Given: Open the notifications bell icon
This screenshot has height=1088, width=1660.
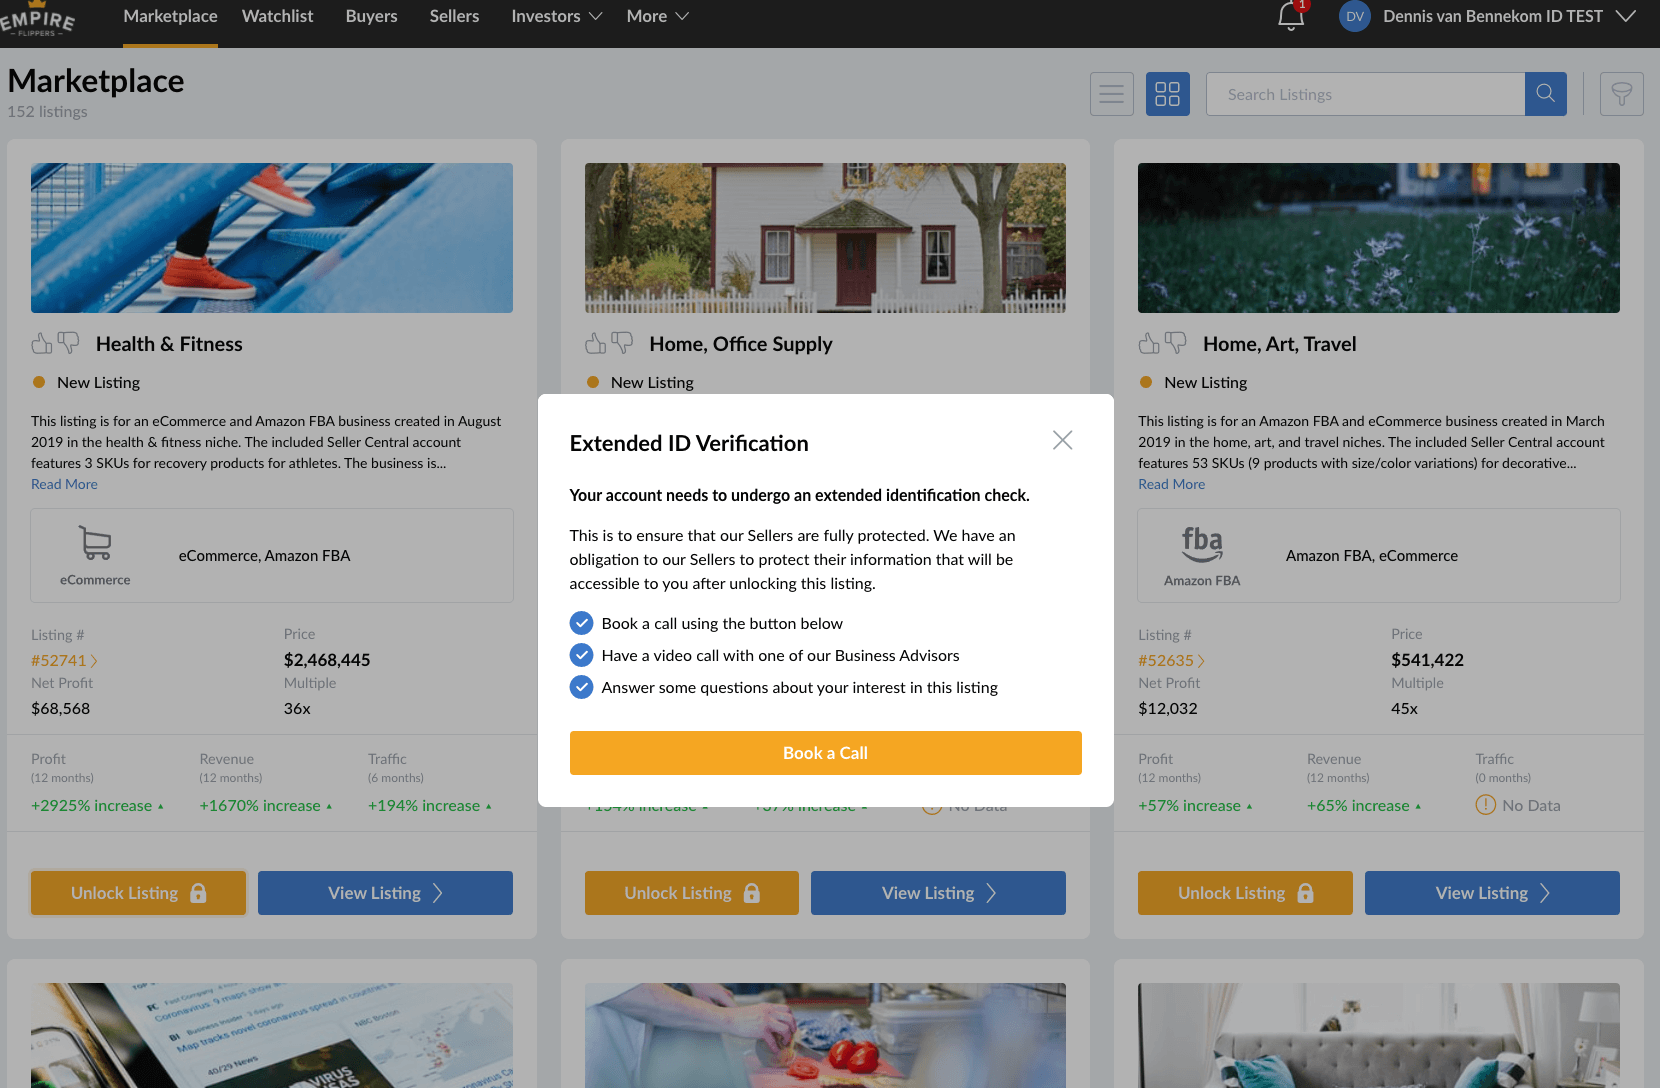Looking at the screenshot, I should click(x=1291, y=16).
